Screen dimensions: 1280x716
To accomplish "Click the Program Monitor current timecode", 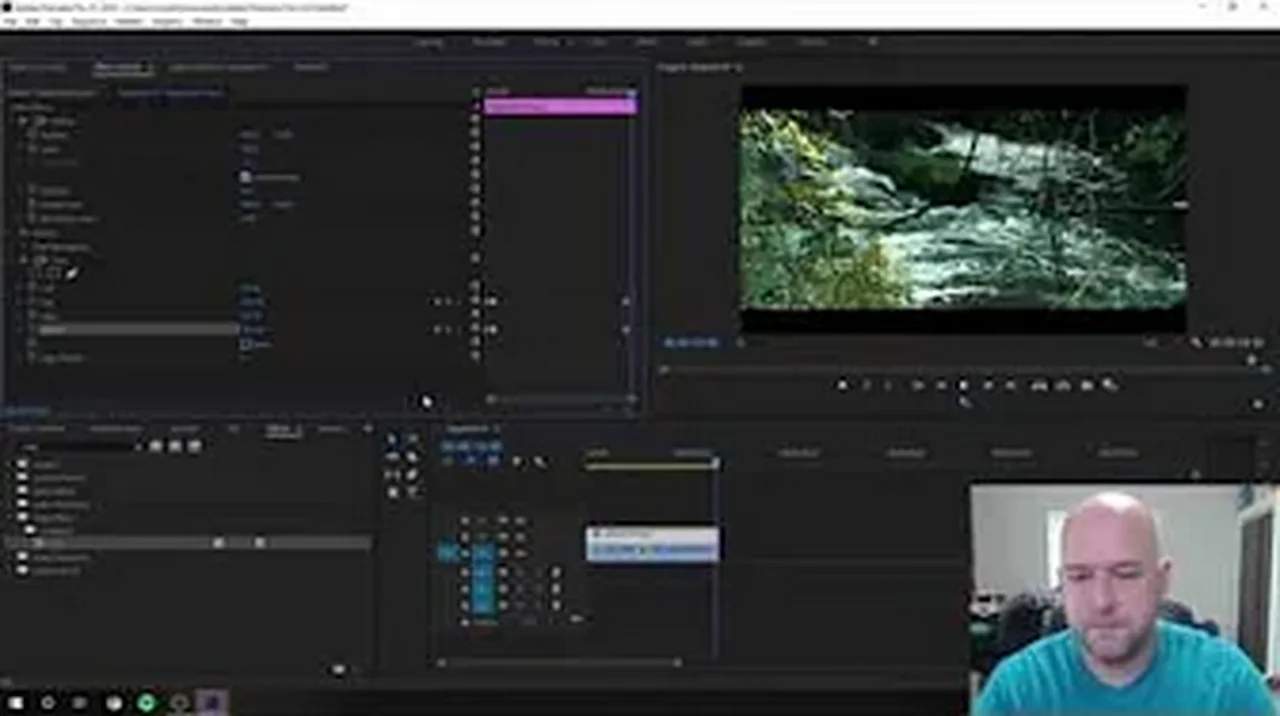I will coord(691,342).
